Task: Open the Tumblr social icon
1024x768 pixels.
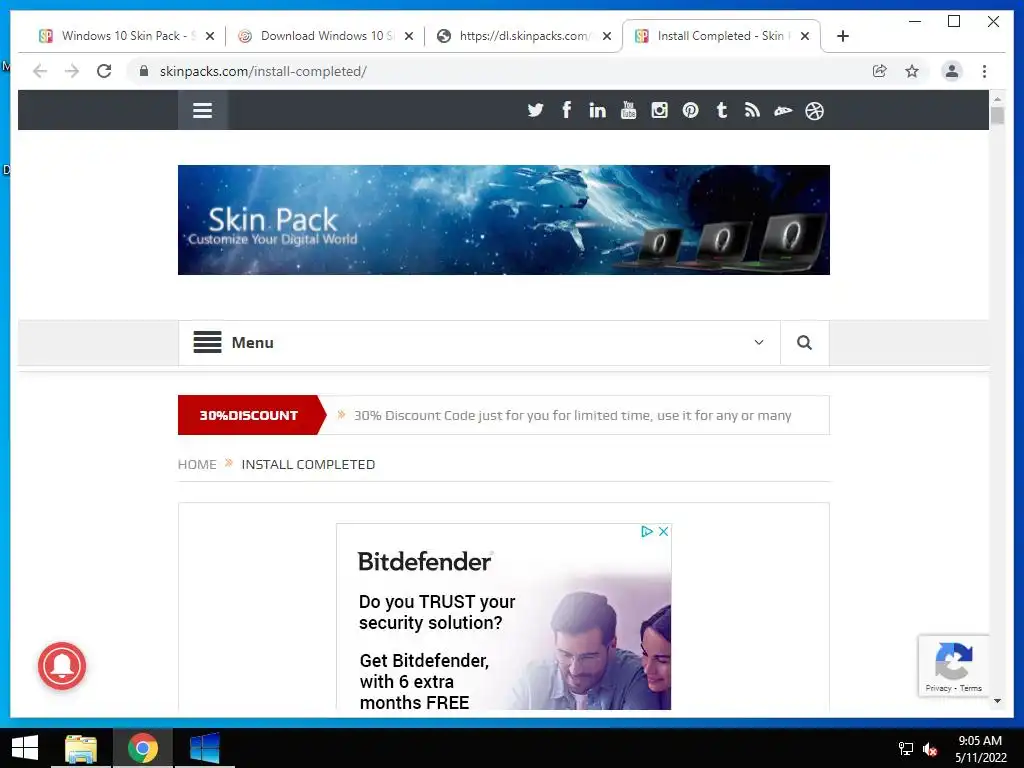Action: (722, 110)
